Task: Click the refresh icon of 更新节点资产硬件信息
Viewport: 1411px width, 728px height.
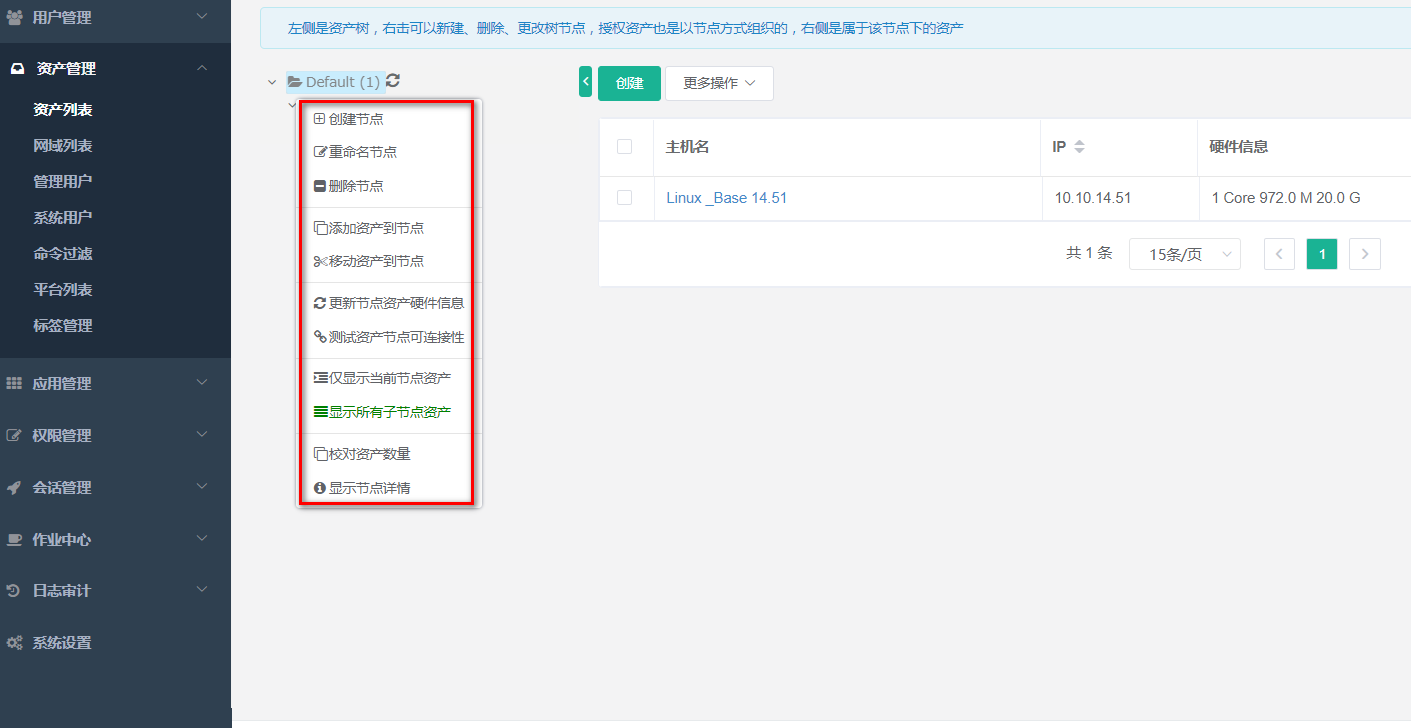Action: [320, 303]
